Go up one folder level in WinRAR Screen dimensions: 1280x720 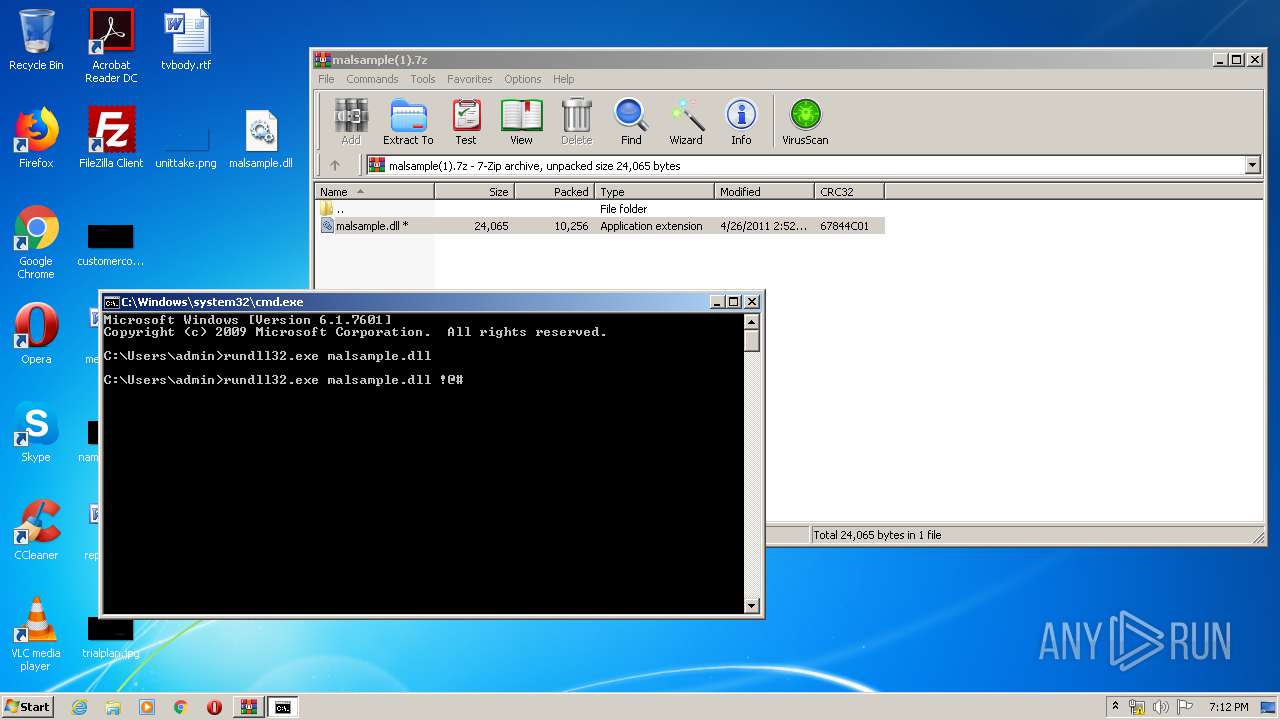(x=335, y=166)
